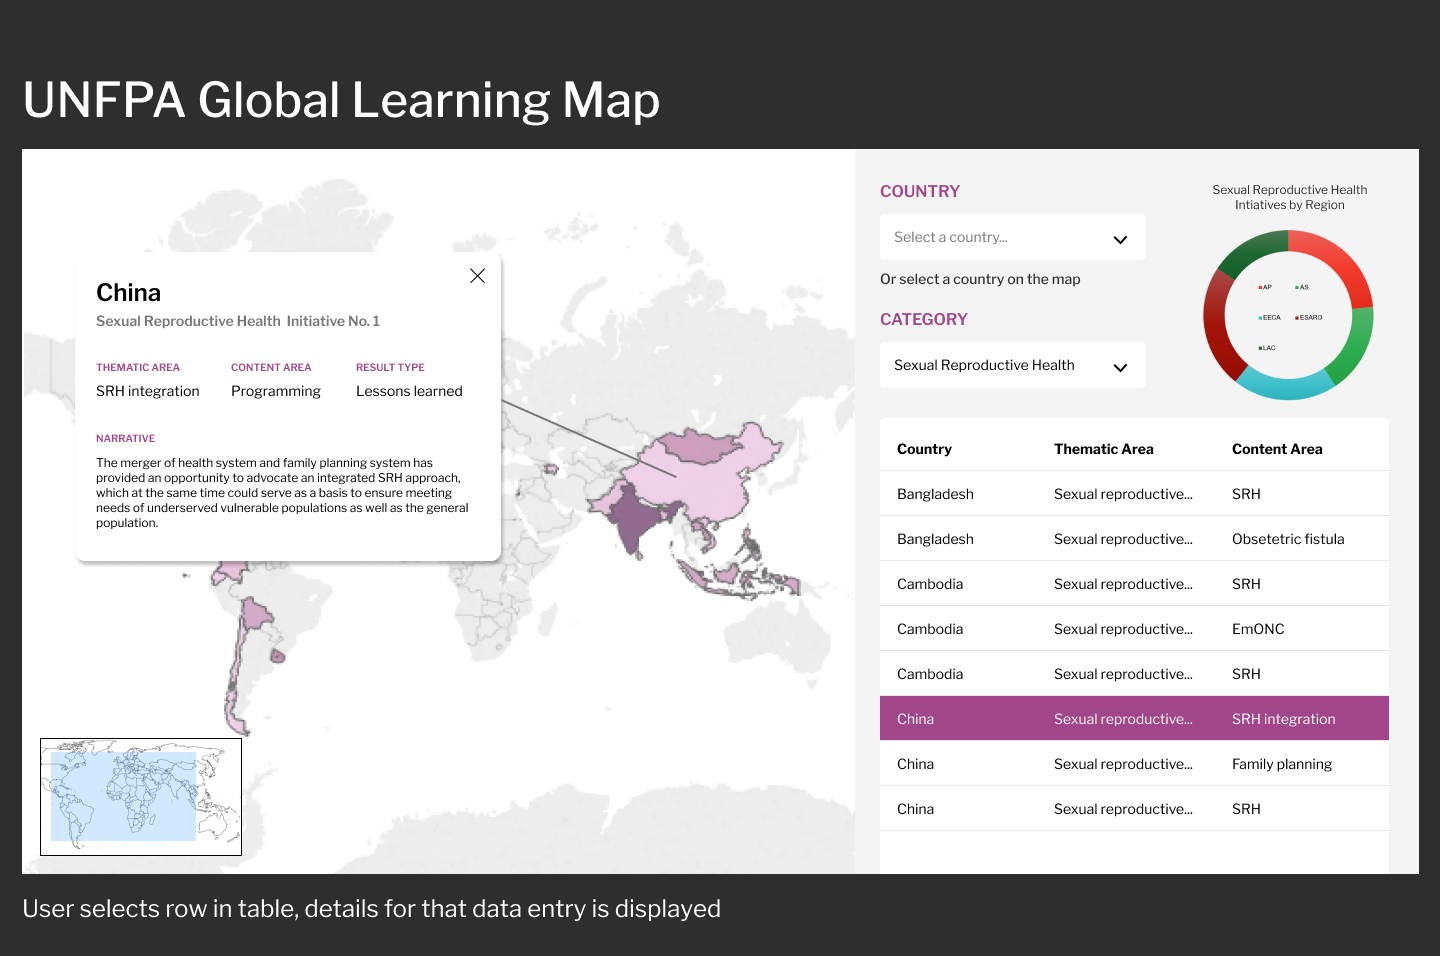The width and height of the screenshot is (1440, 956).
Task: Click the overview minimap thumbnail
Action: pos(141,797)
